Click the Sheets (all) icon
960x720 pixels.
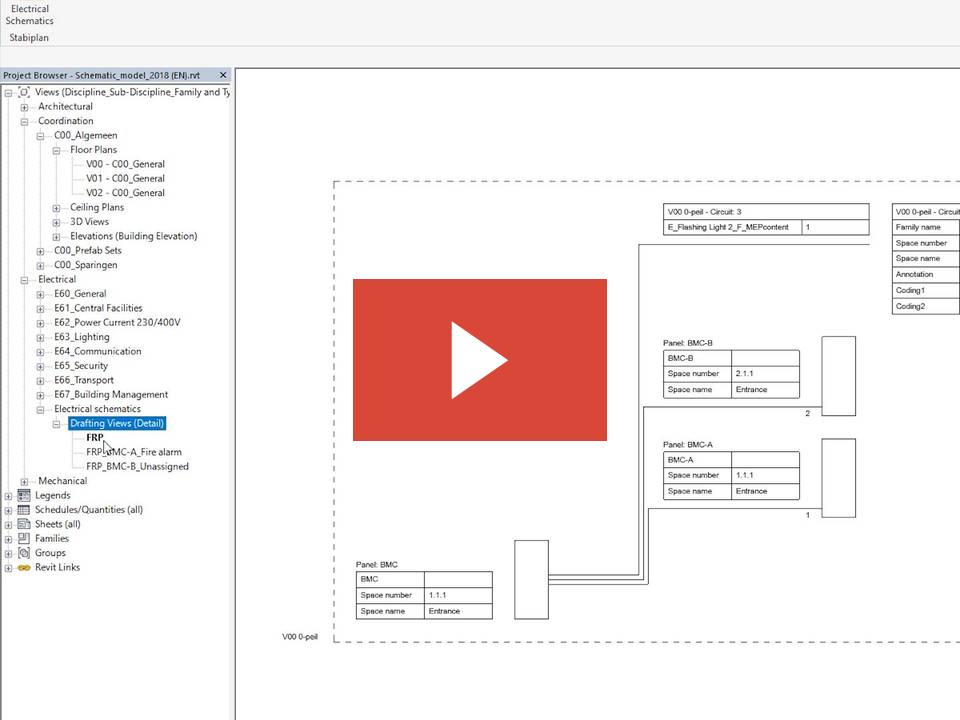point(24,524)
